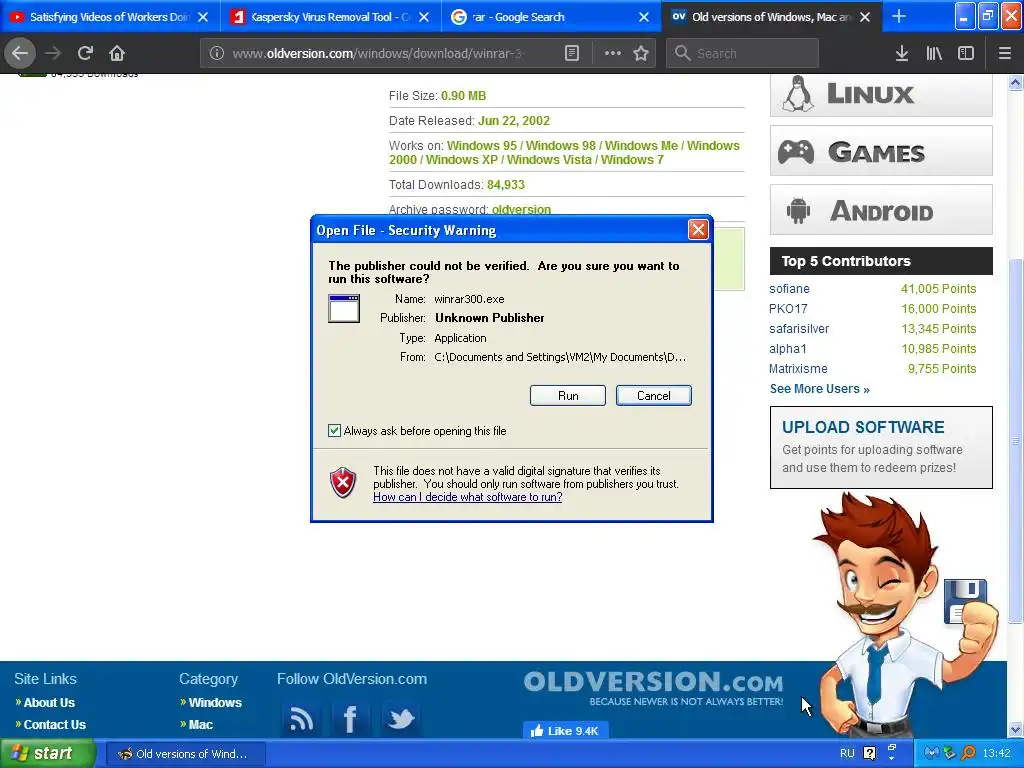Open How can I decide what software to run
This screenshot has height=768, width=1024.
(468, 497)
